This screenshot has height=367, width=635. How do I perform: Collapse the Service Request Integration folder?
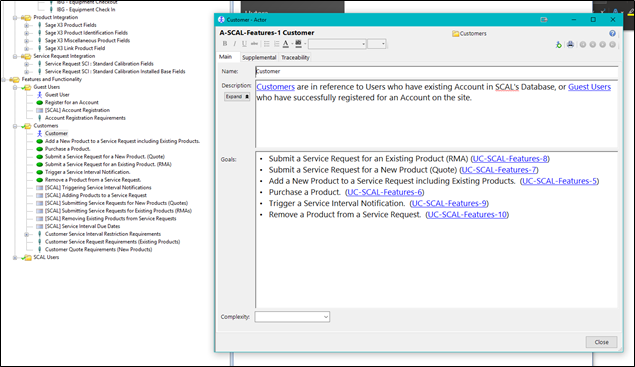tap(15, 56)
